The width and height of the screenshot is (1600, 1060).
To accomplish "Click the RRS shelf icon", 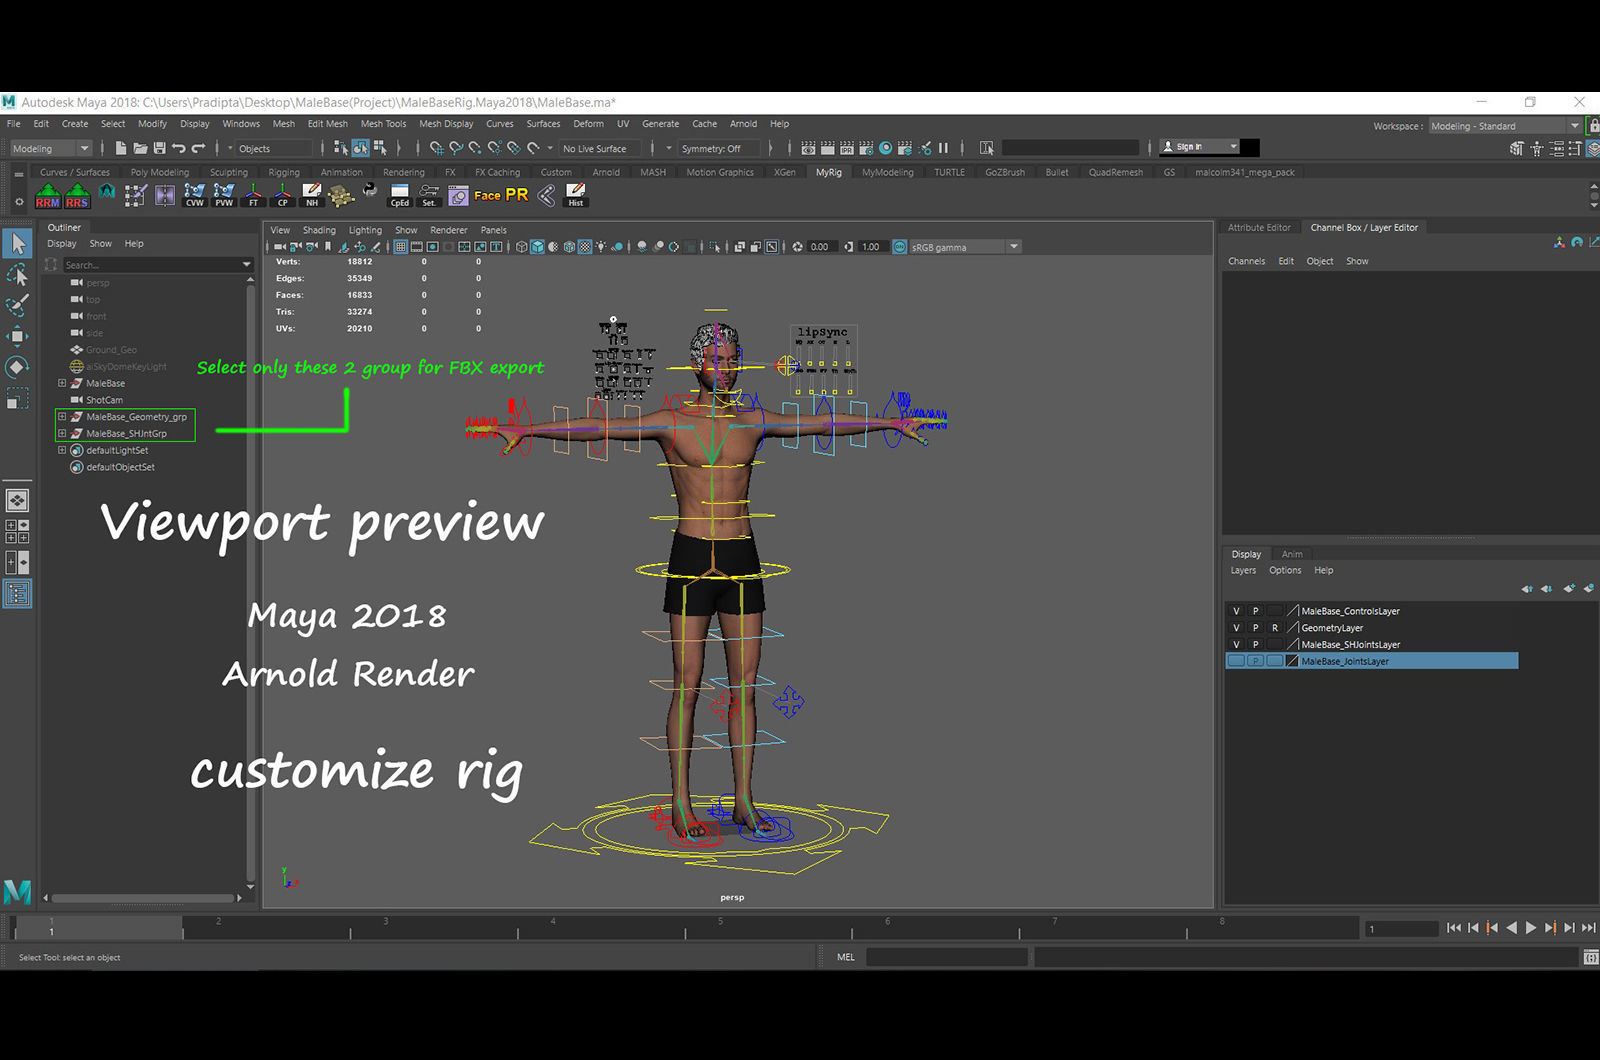I will tap(77, 195).
